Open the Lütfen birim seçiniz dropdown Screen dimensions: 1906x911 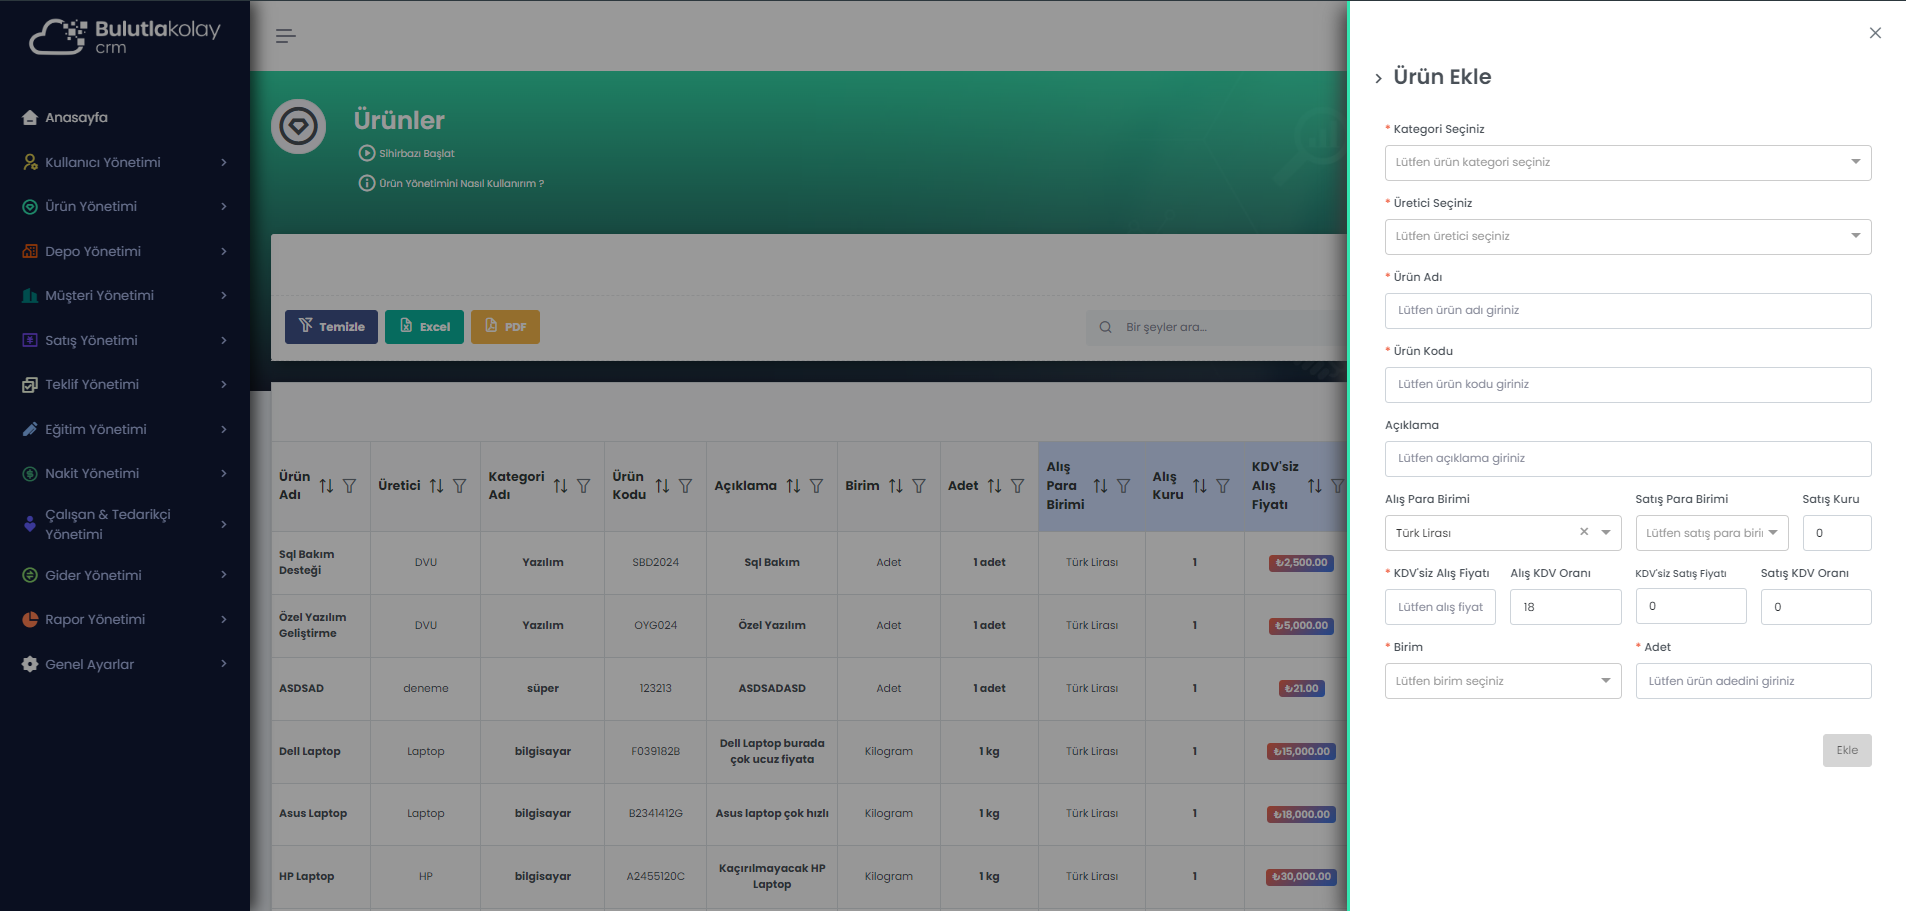click(1502, 681)
